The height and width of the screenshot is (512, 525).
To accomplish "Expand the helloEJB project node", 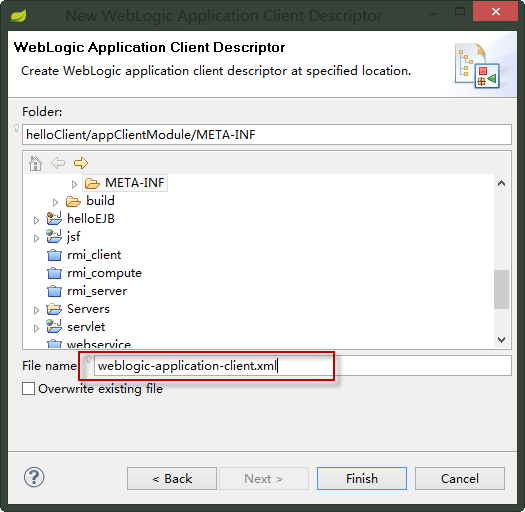I will tap(36, 220).
